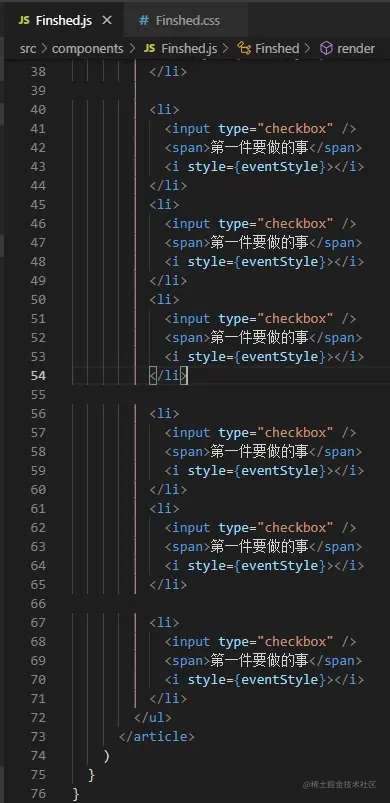Click the opening li tag on line 56
This screenshot has height=803, width=390.
point(164,413)
